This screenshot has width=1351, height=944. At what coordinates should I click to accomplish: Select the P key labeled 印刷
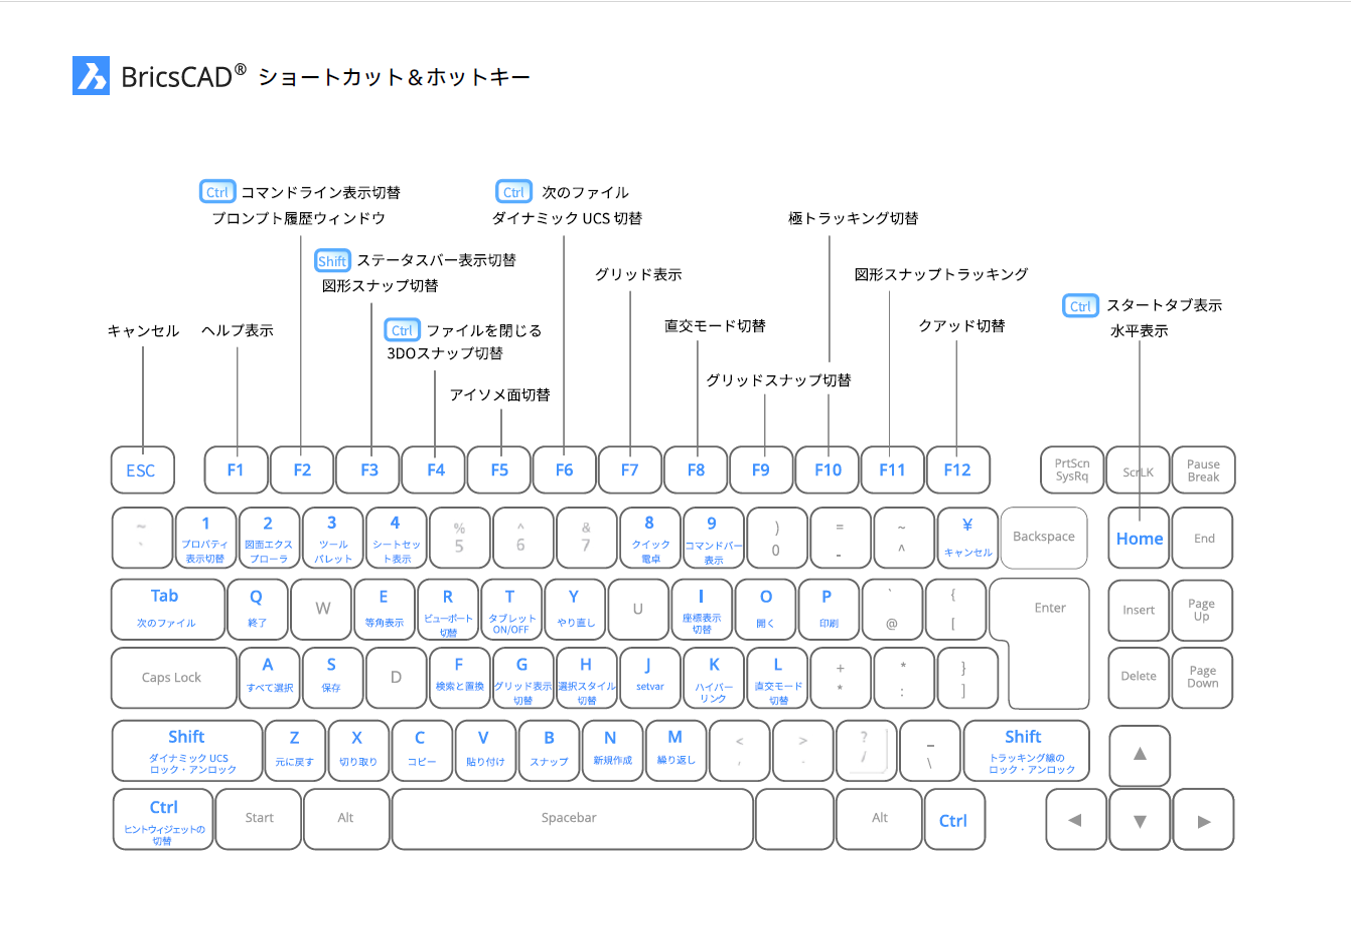pyautogui.click(x=829, y=610)
